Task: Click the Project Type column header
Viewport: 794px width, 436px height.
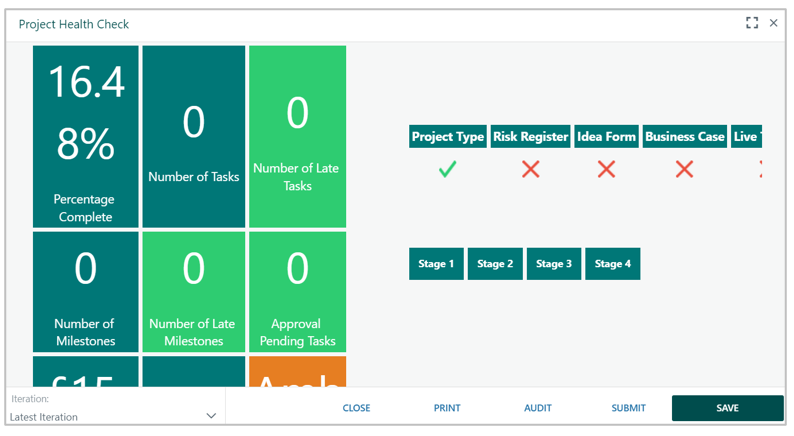Action: tap(448, 137)
